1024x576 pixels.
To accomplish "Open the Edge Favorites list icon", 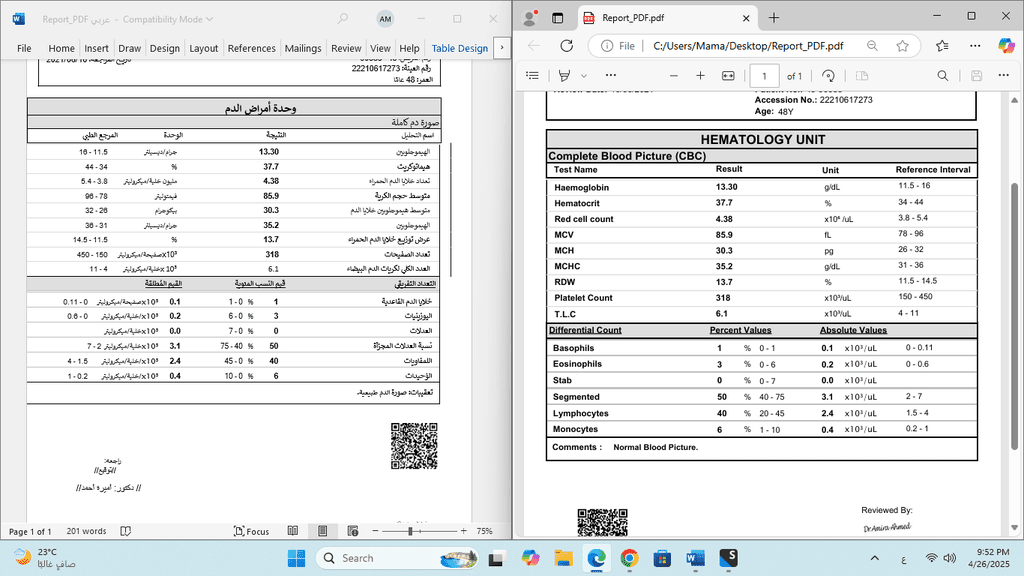I will 942,46.
